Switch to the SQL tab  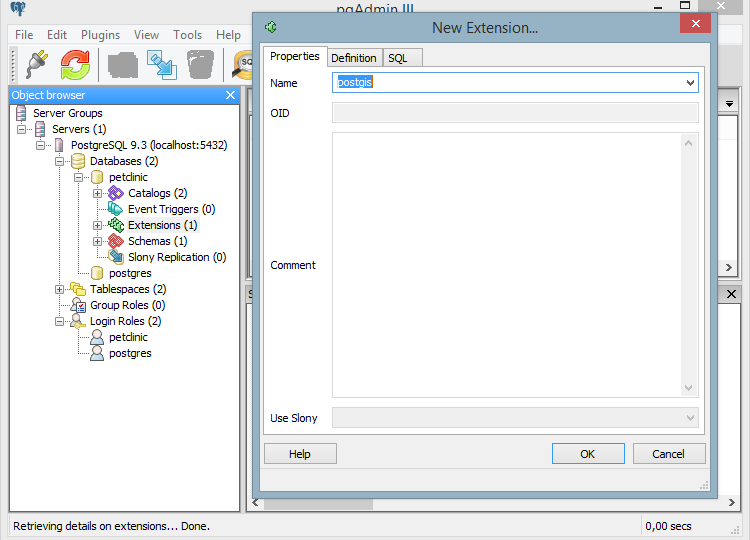point(397,58)
